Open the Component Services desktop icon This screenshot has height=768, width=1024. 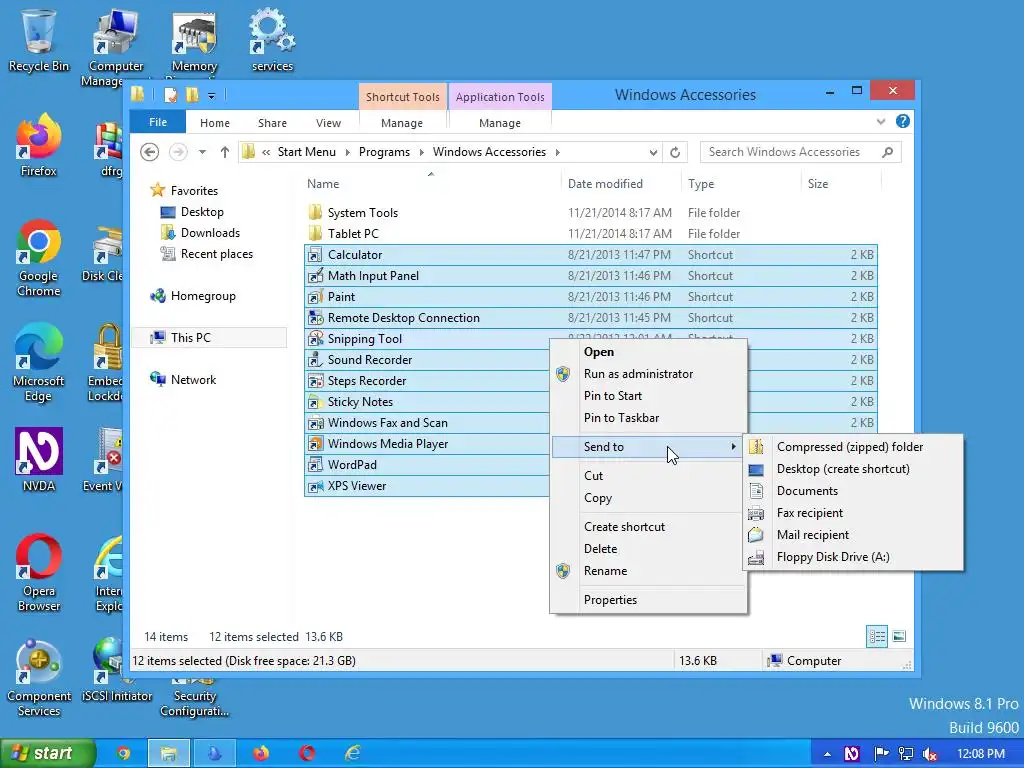[39, 678]
